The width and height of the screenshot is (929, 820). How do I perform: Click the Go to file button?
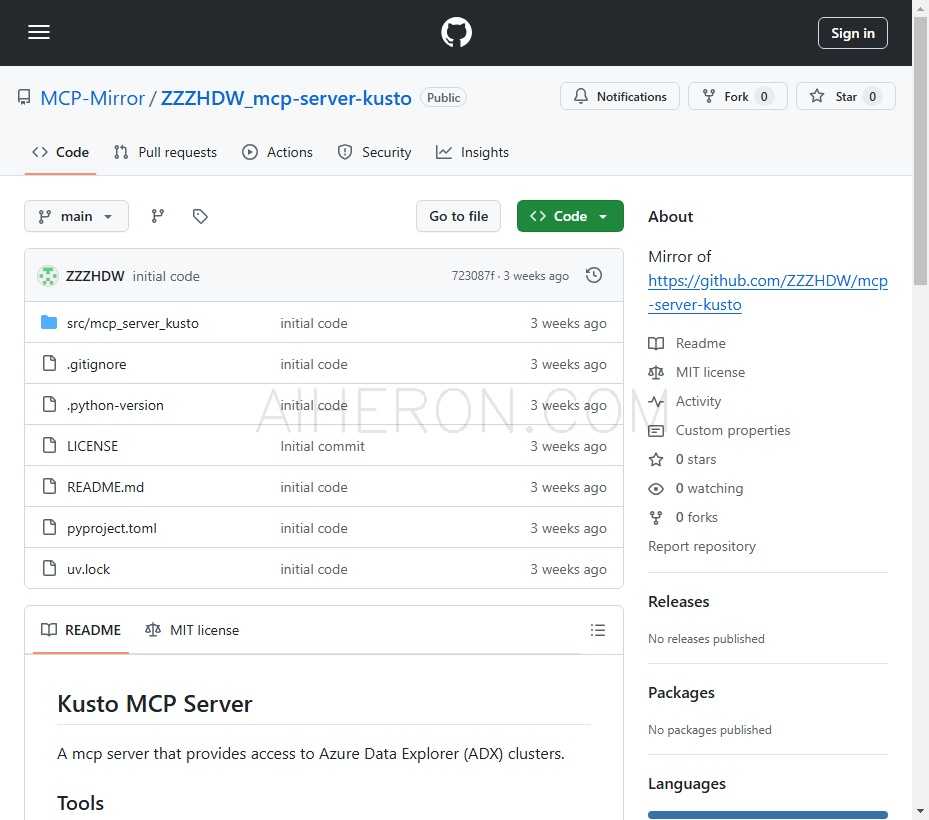click(x=459, y=216)
